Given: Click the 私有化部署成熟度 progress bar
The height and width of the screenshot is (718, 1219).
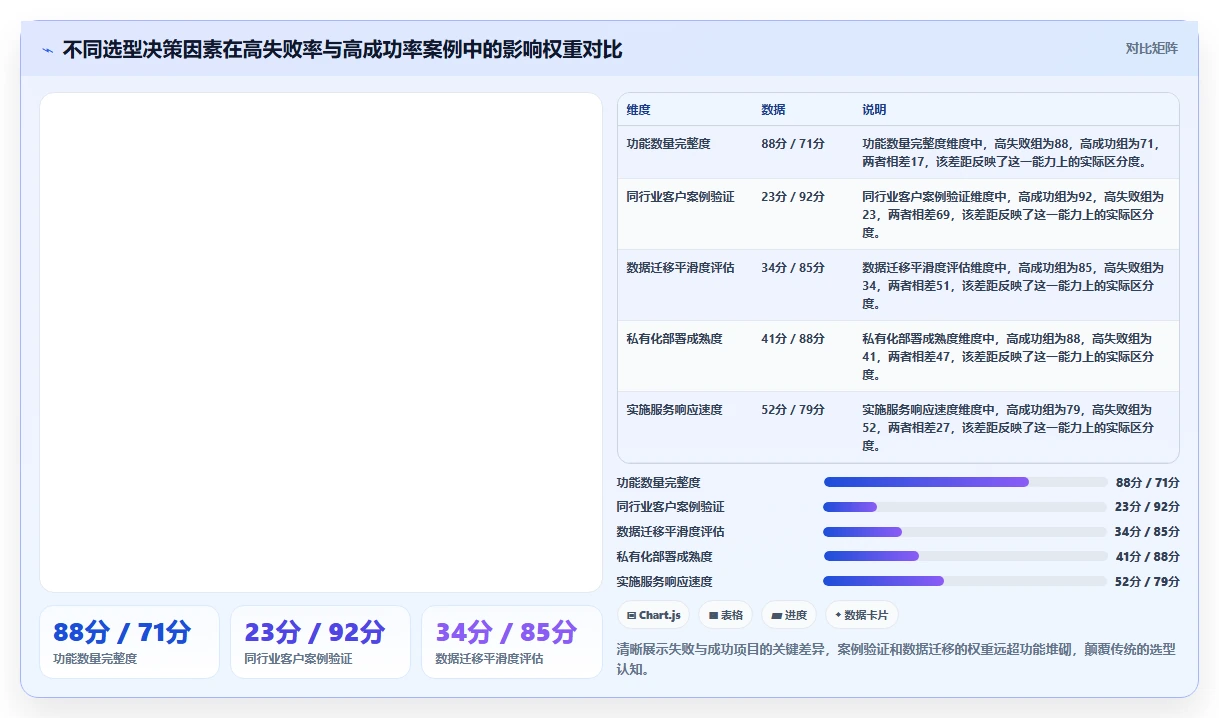Looking at the screenshot, I should click(965, 556).
